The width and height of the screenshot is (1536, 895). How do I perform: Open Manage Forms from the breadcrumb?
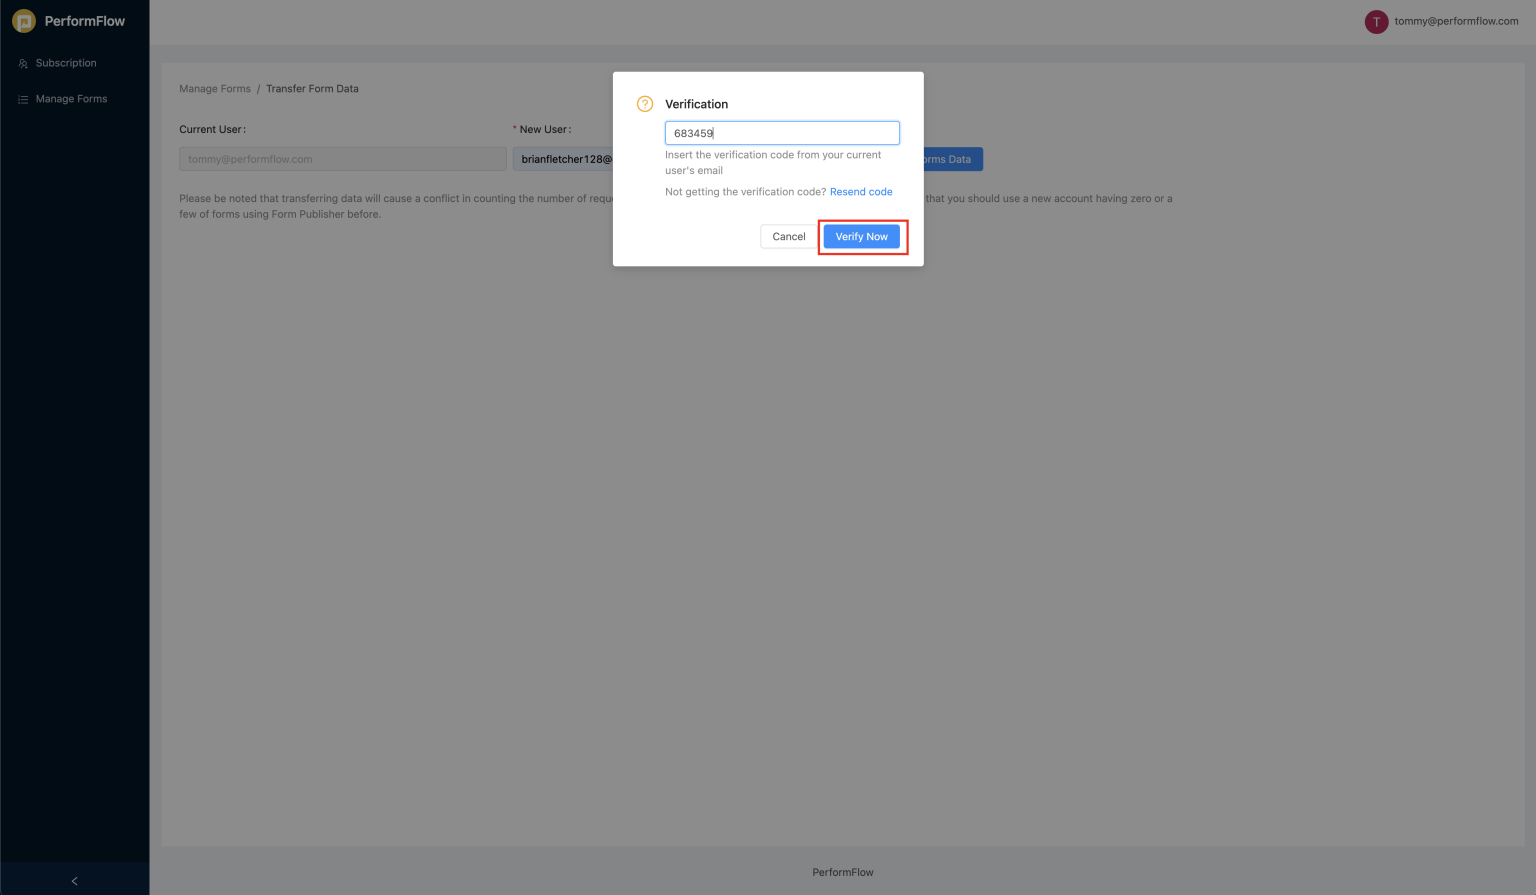[215, 88]
